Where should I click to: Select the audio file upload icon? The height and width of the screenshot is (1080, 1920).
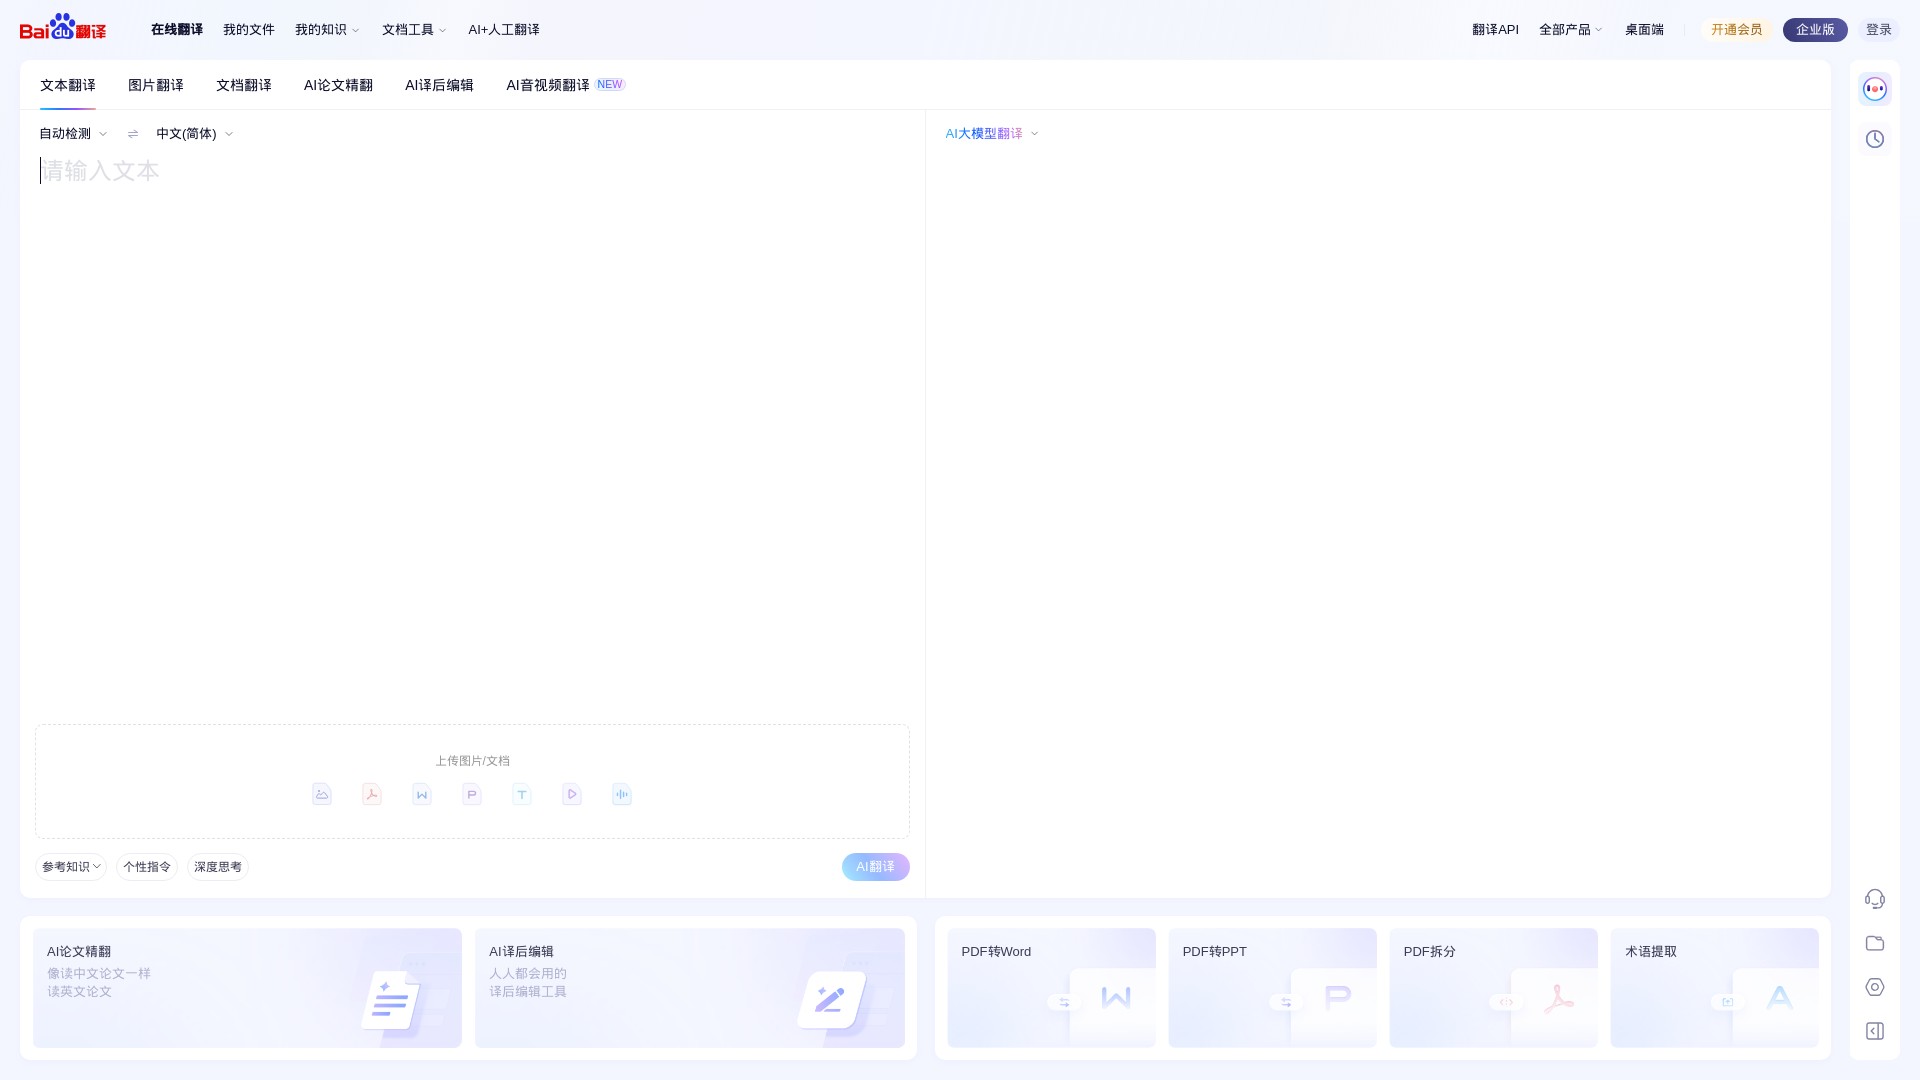[x=622, y=794]
